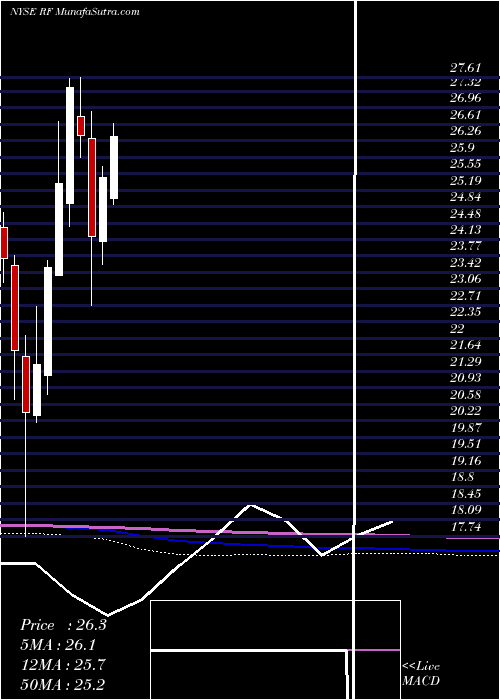The image size is (500, 700).
Task: Click the 18.8 price axis label
Action: click(462, 476)
